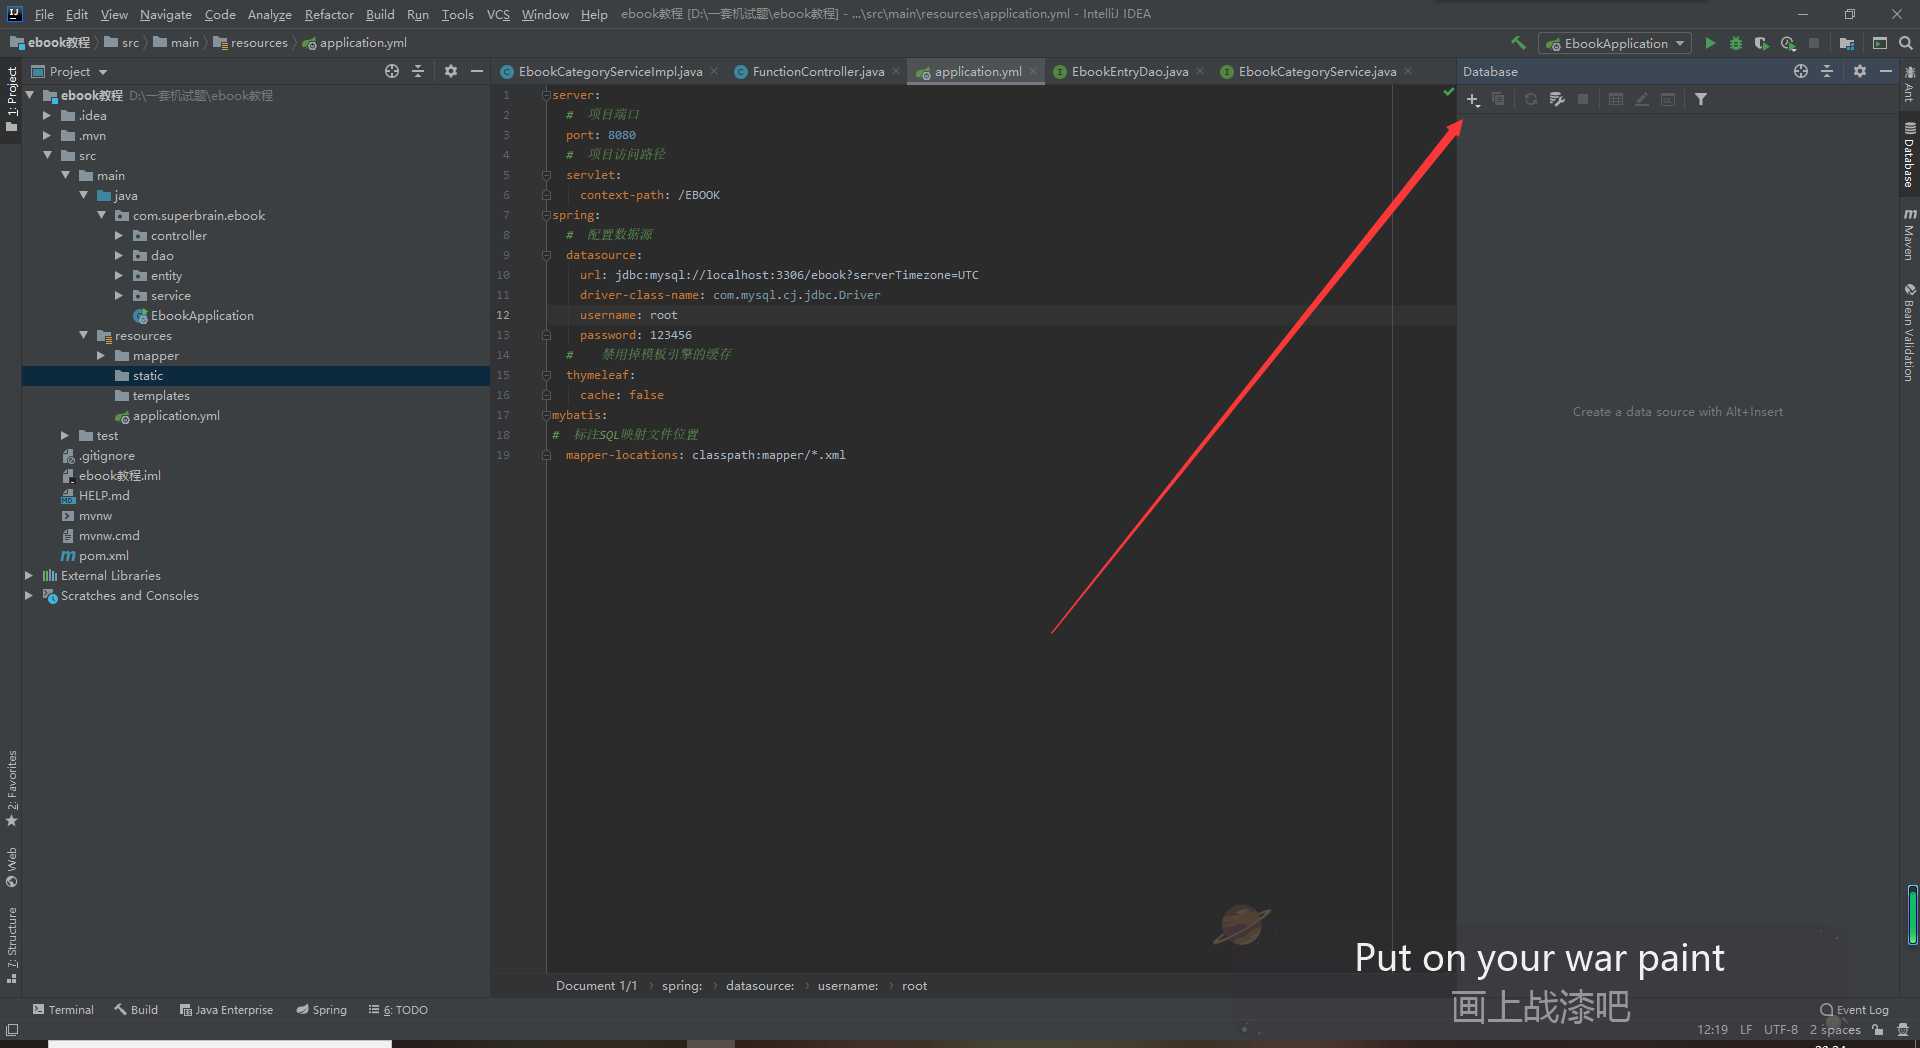Image resolution: width=1920 pixels, height=1048 pixels.
Task: Toggle the Database side tool window
Action: coord(1910,155)
